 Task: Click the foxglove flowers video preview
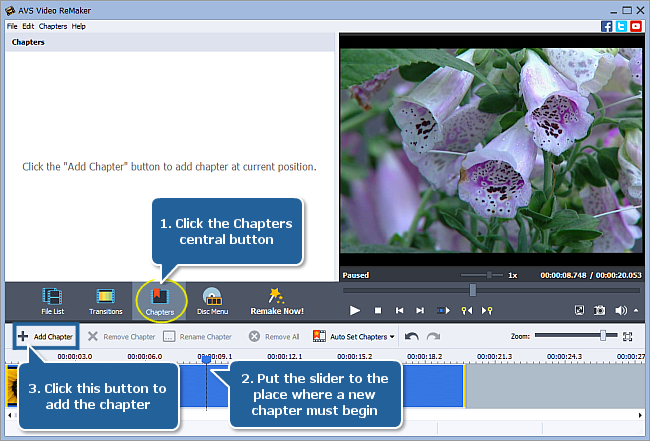click(x=491, y=150)
